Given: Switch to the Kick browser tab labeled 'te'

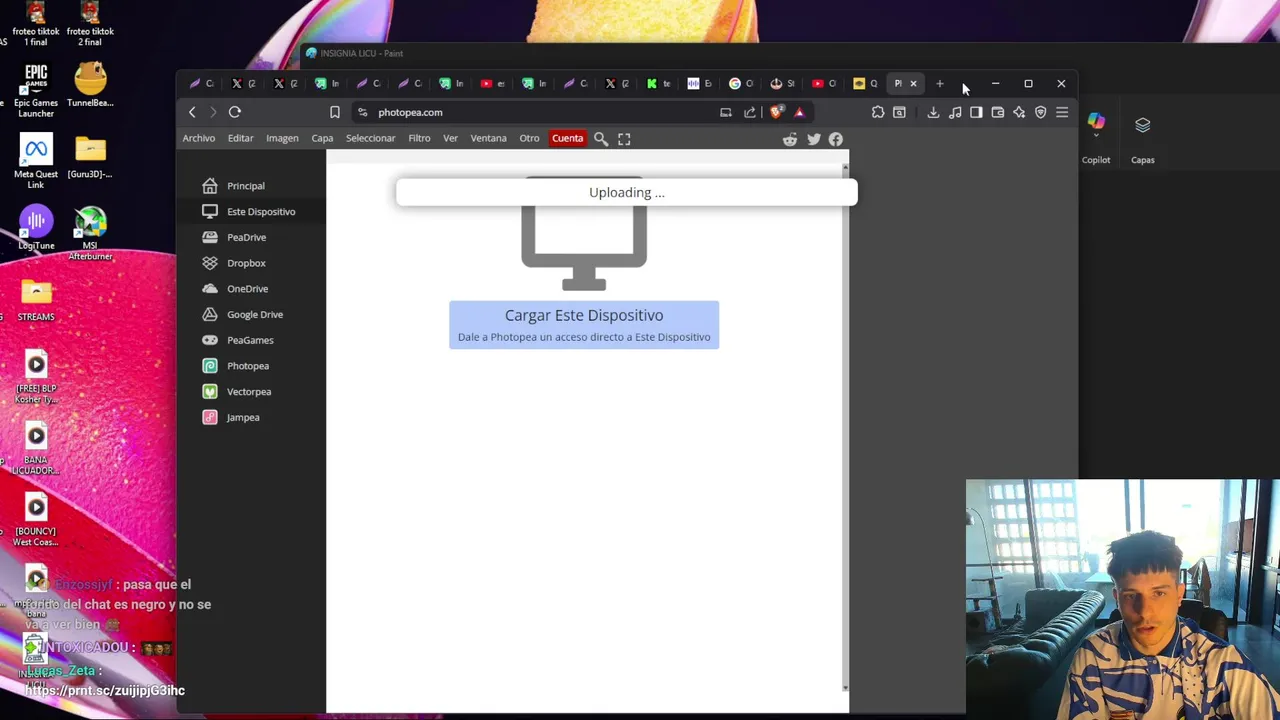Looking at the screenshot, I should (658, 84).
